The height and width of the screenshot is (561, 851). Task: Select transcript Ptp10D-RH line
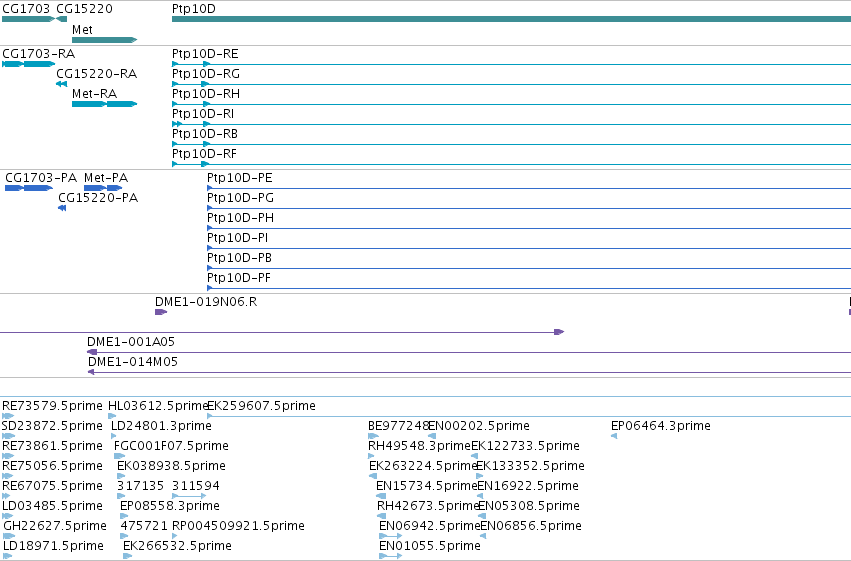(x=511, y=104)
